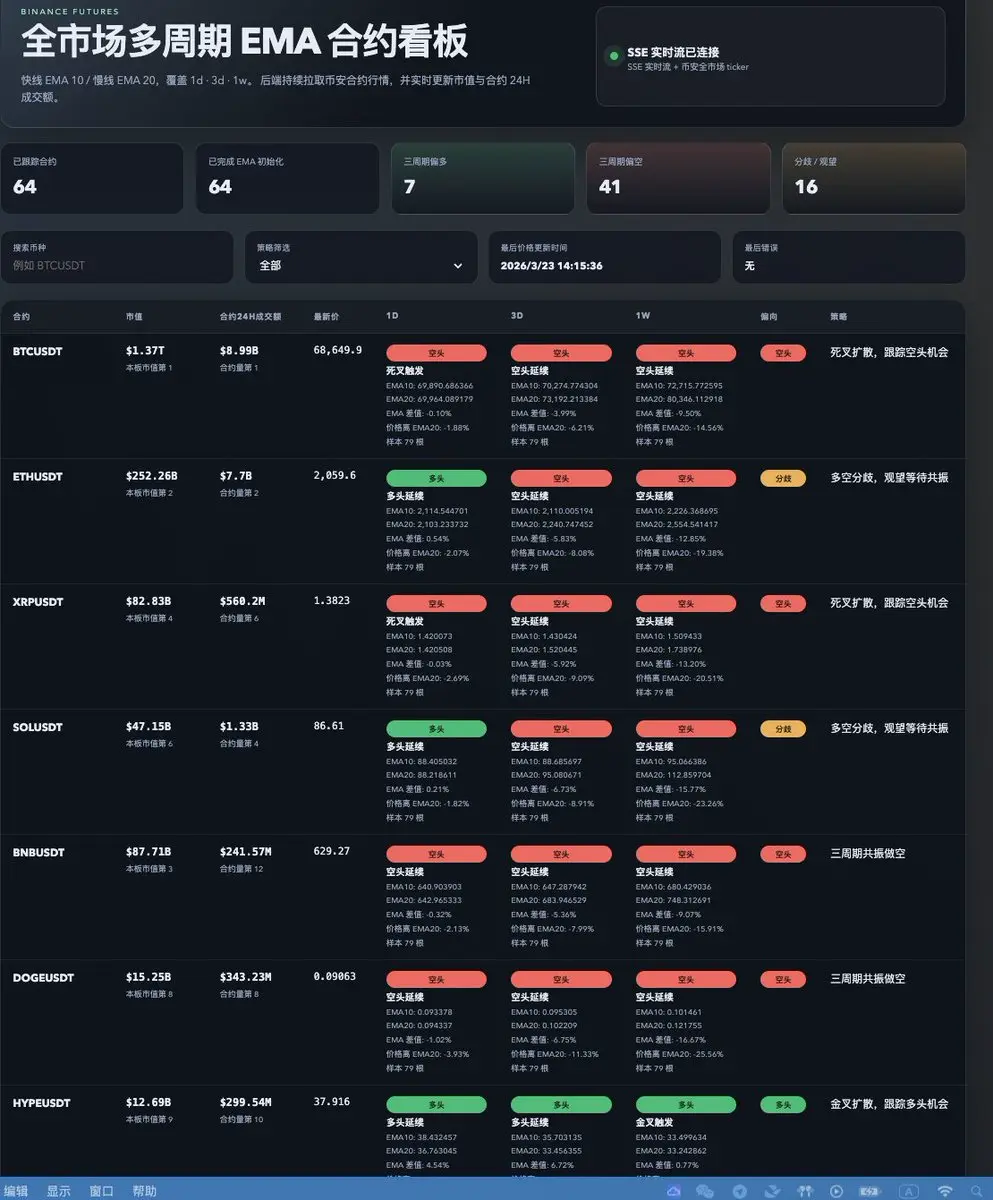The height and width of the screenshot is (1200, 993).
Task: Click ETHUSDT strategy 多空分歧，观望等待共振
Action: coord(889,477)
